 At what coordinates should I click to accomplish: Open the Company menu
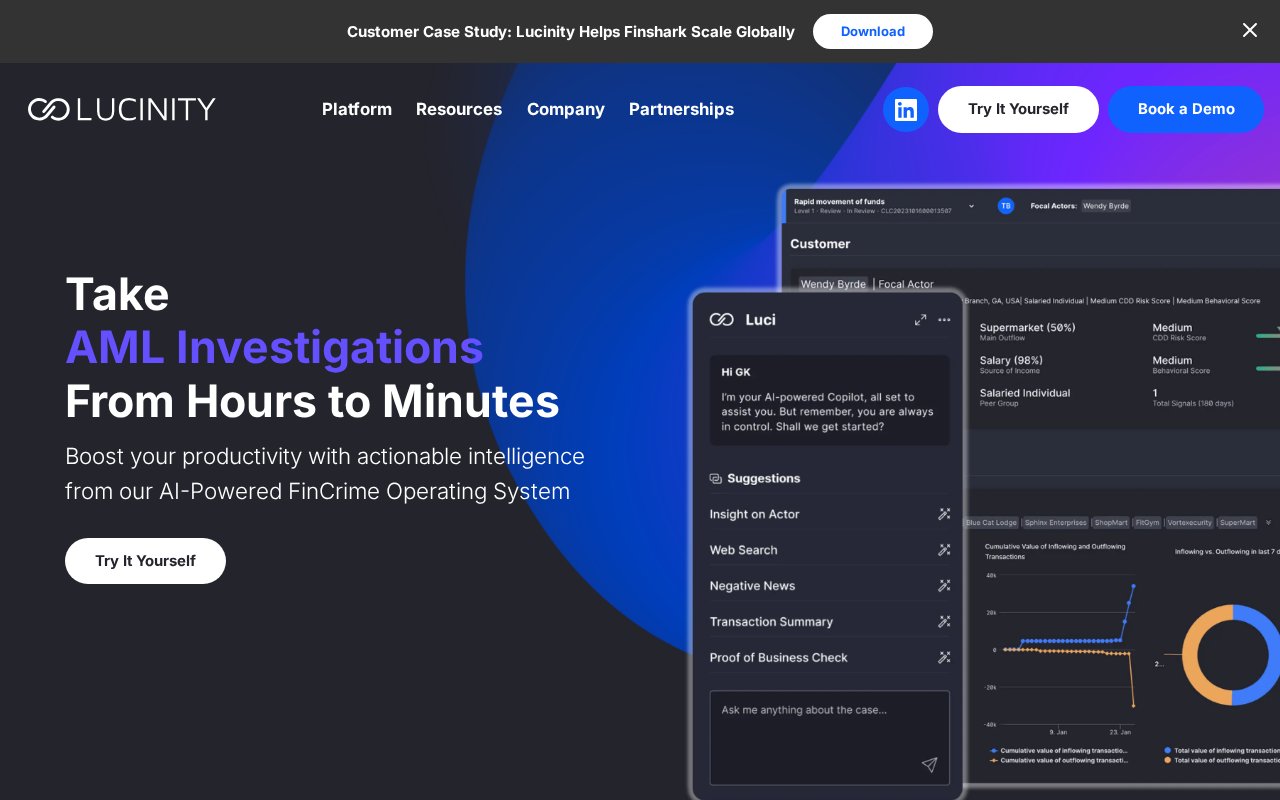tap(566, 109)
